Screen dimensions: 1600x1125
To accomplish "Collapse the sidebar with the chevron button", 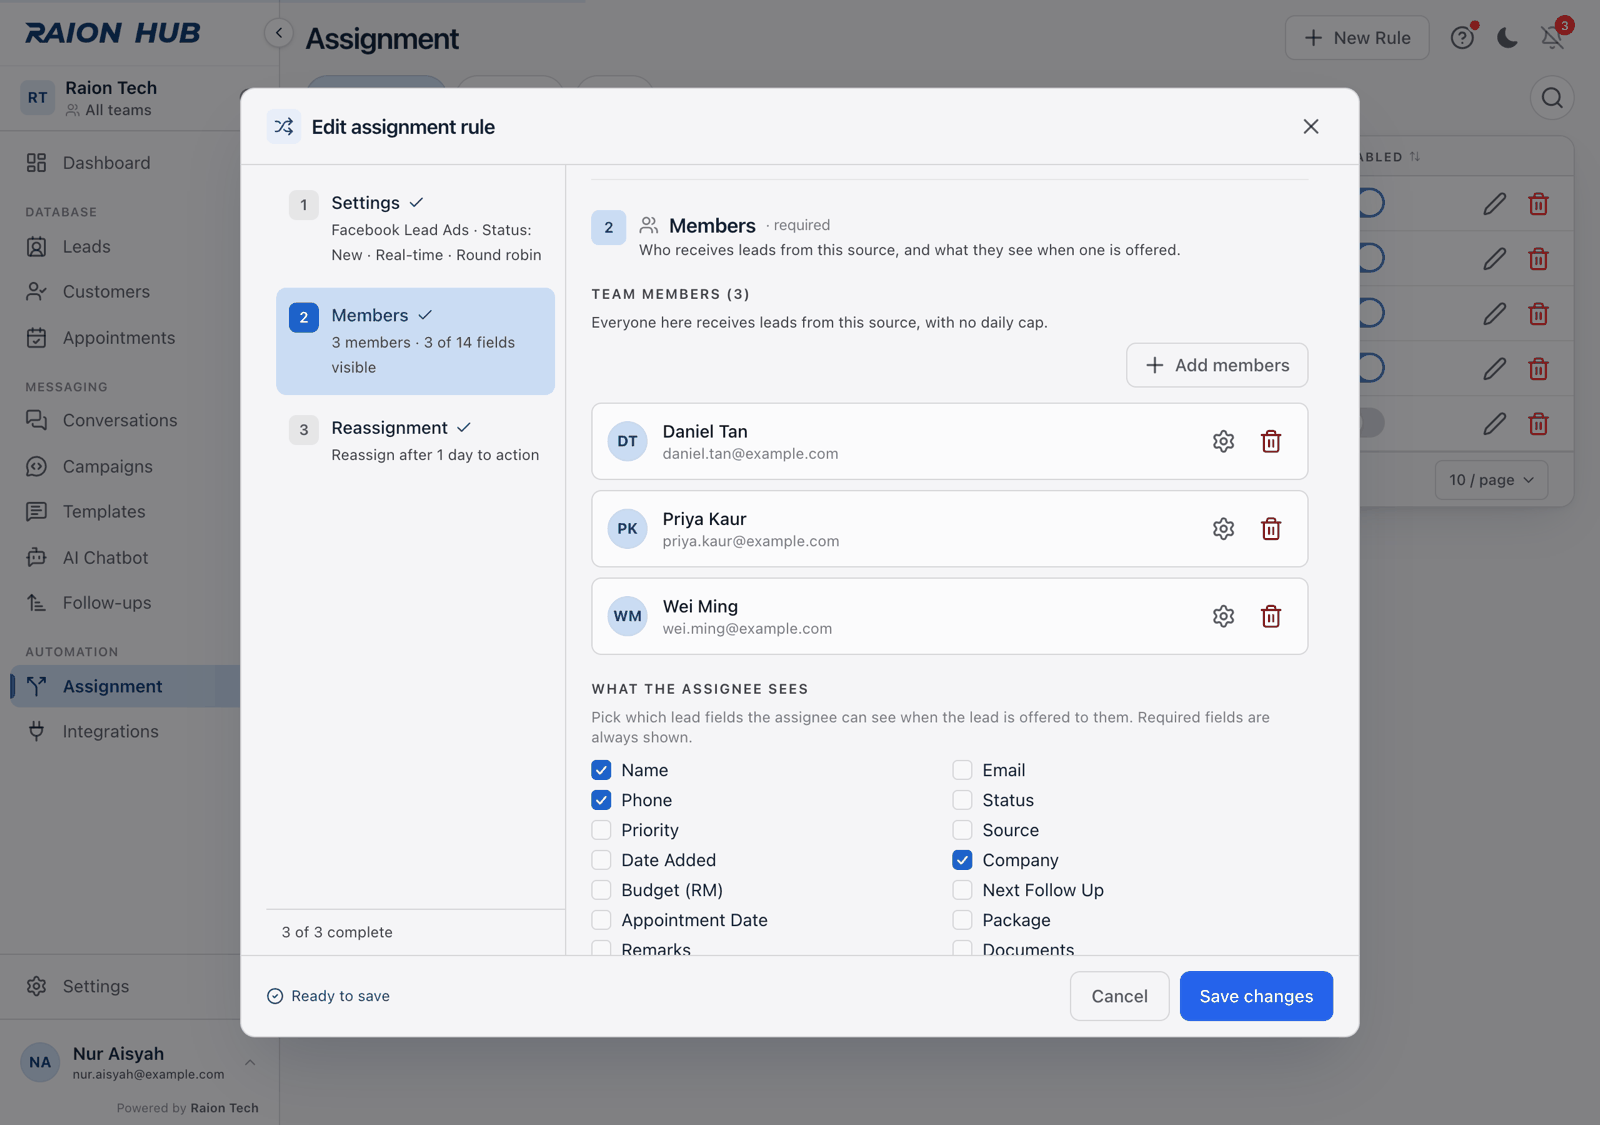I will pos(279,33).
